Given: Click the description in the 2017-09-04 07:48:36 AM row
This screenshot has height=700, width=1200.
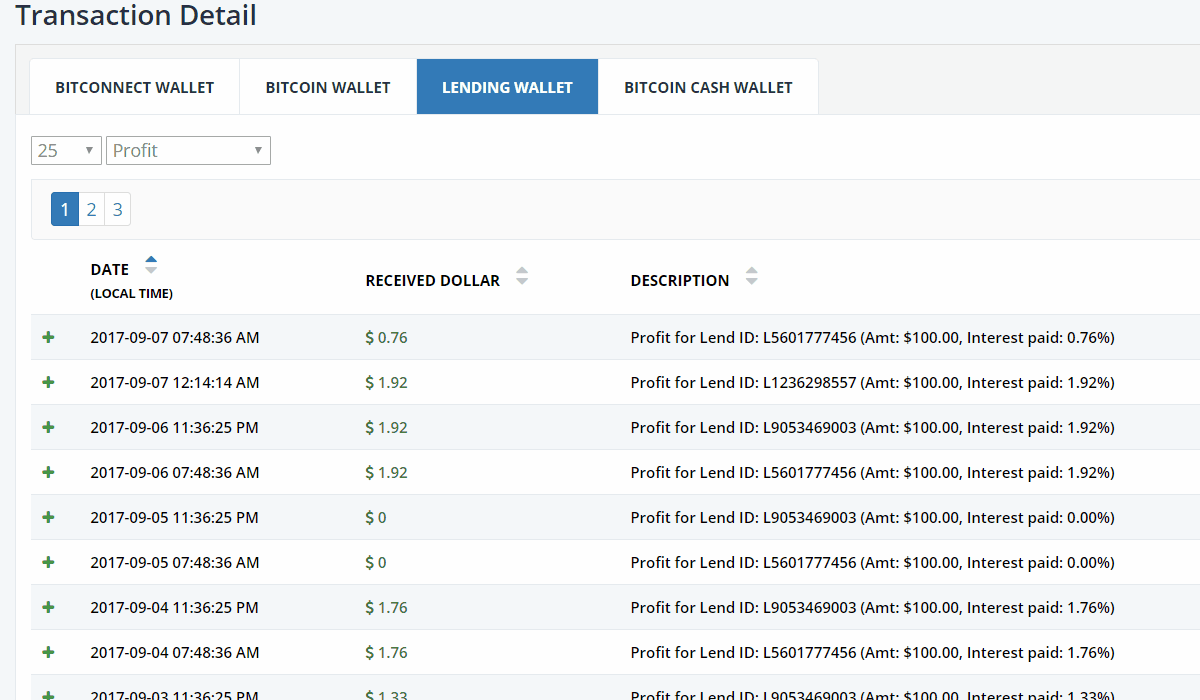Looking at the screenshot, I should coord(873,653).
